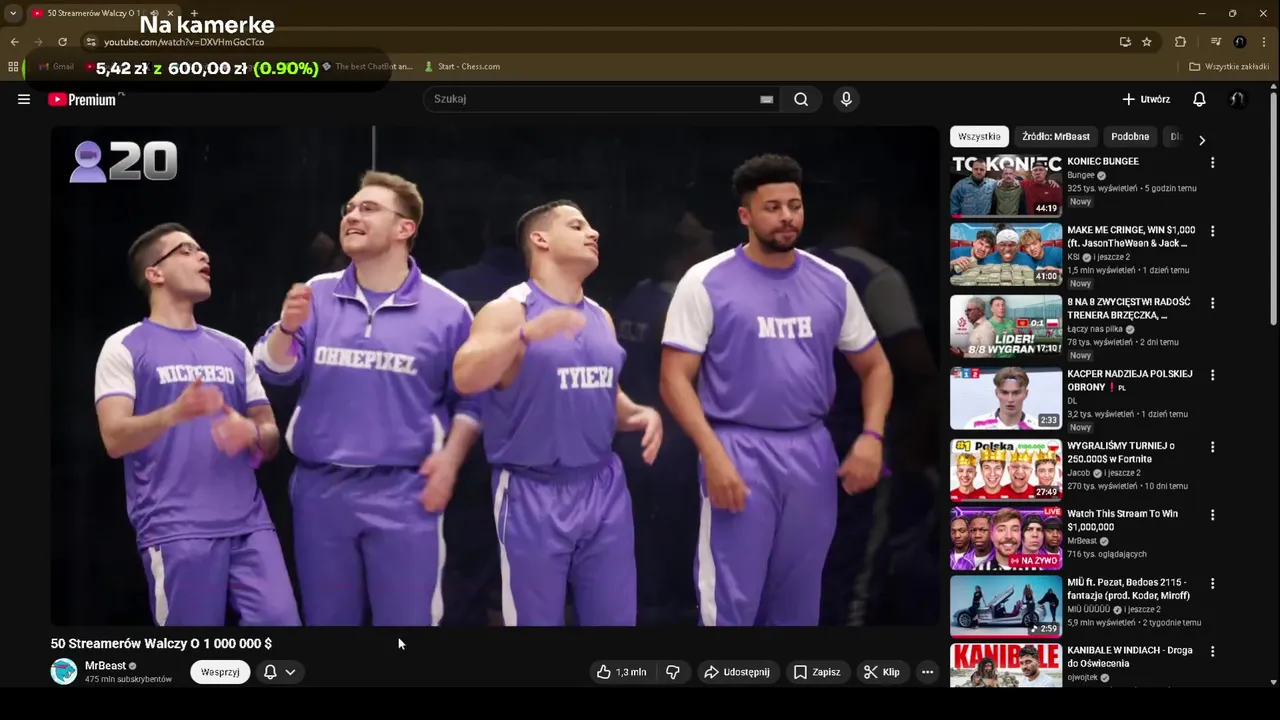Go back with browser back arrow
The width and height of the screenshot is (1280, 720).
(x=14, y=42)
